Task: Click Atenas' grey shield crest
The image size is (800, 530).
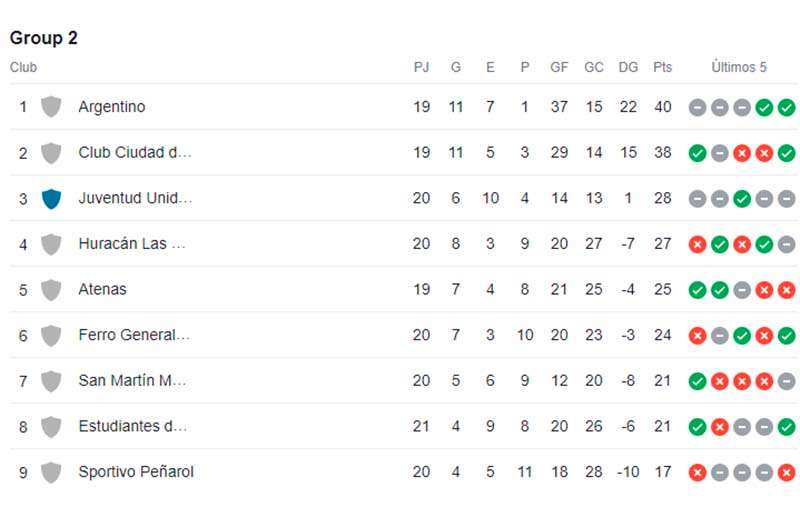Action: click(x=51, y=290)
